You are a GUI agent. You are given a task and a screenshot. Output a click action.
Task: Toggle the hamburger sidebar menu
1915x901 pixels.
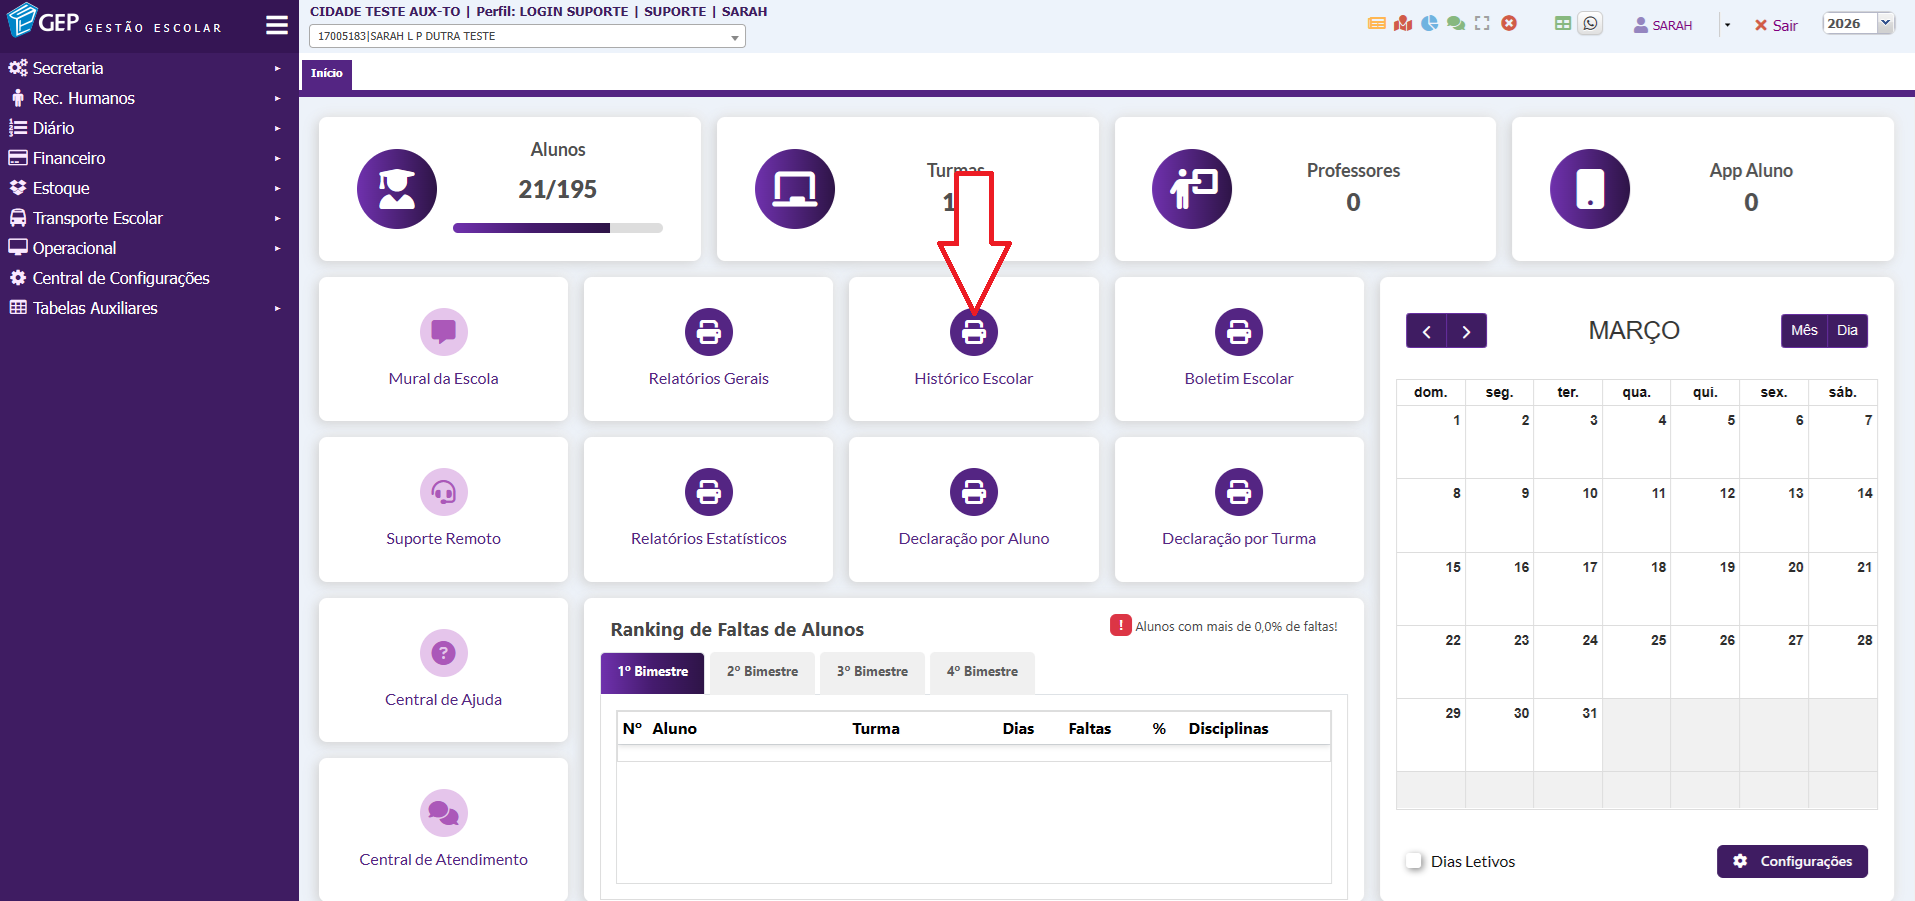(x=277, y=25)
